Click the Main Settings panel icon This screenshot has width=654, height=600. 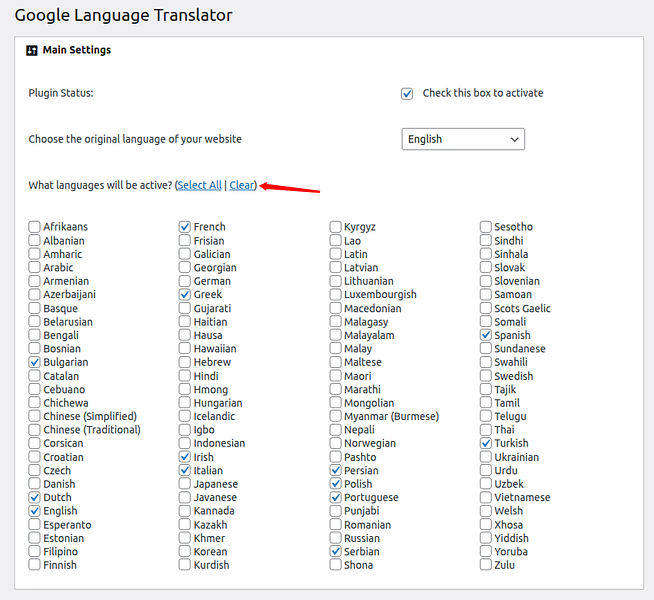(x=32, y=50)
